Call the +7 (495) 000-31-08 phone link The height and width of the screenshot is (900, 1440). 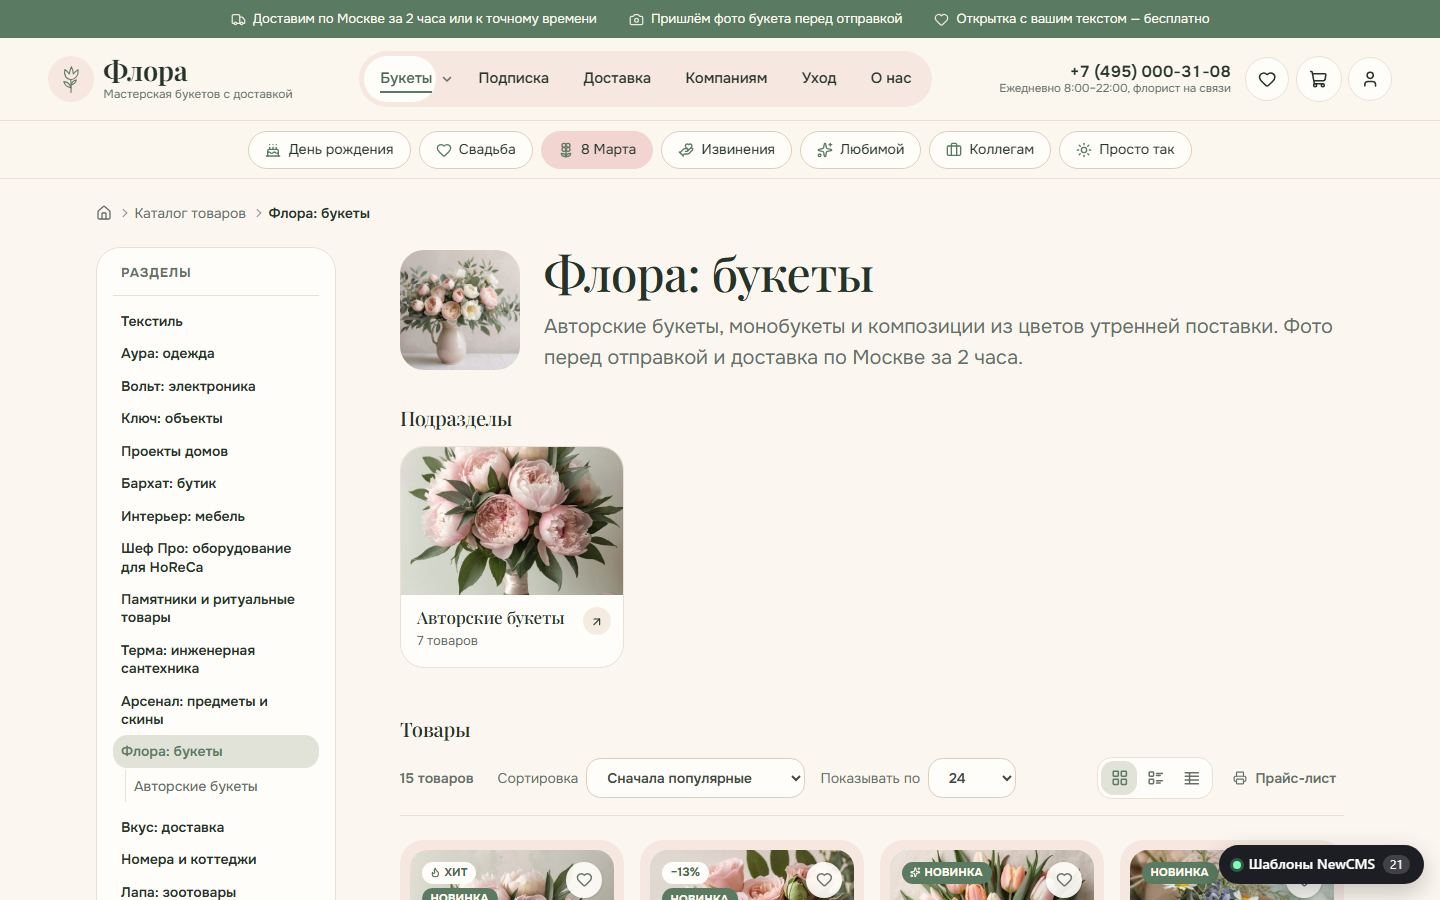tap(1150, 71)
